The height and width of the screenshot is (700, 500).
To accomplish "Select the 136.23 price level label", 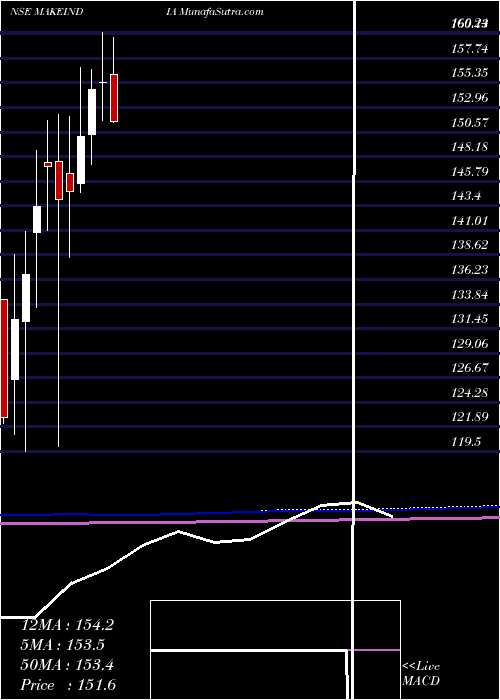I will [x=469, y=270].
